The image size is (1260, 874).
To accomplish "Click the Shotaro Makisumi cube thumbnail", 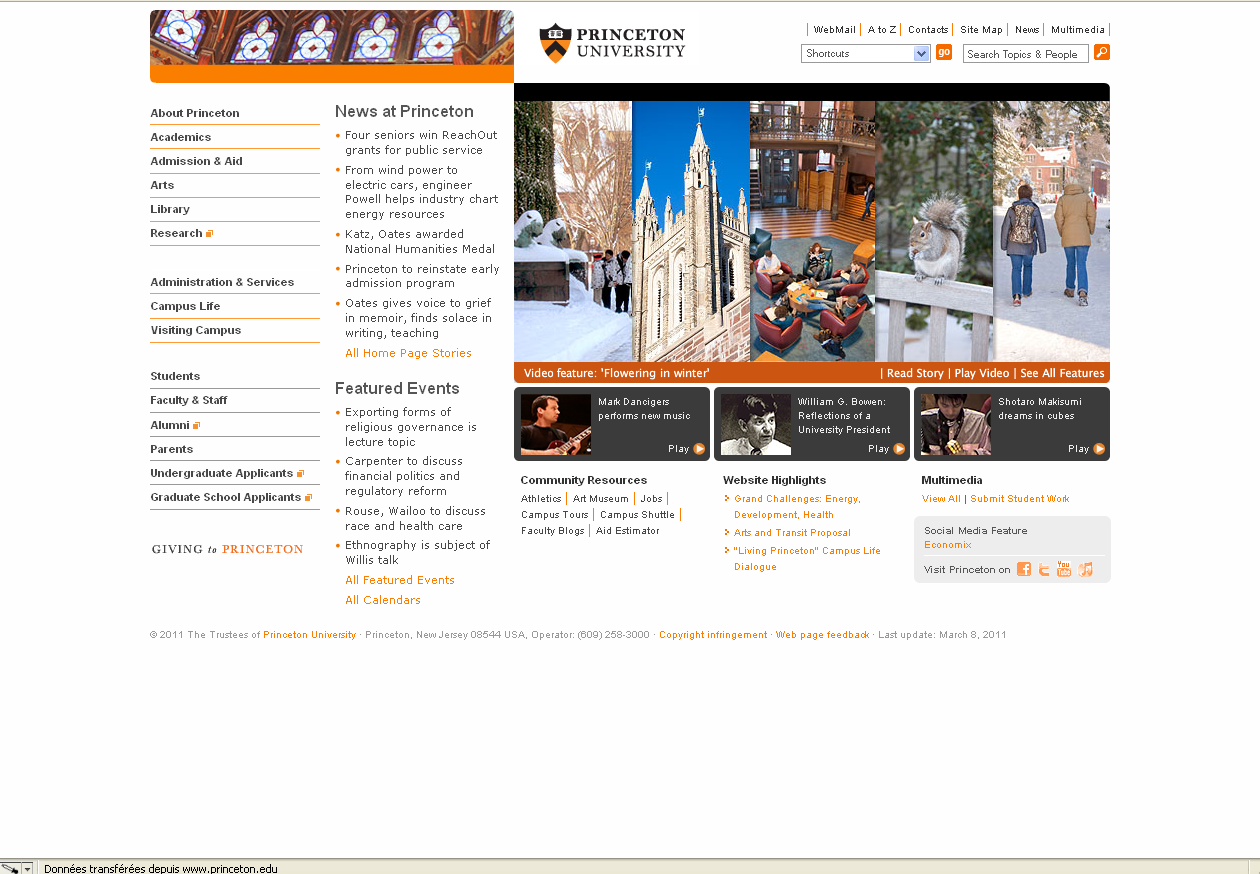I will point(956,424).
